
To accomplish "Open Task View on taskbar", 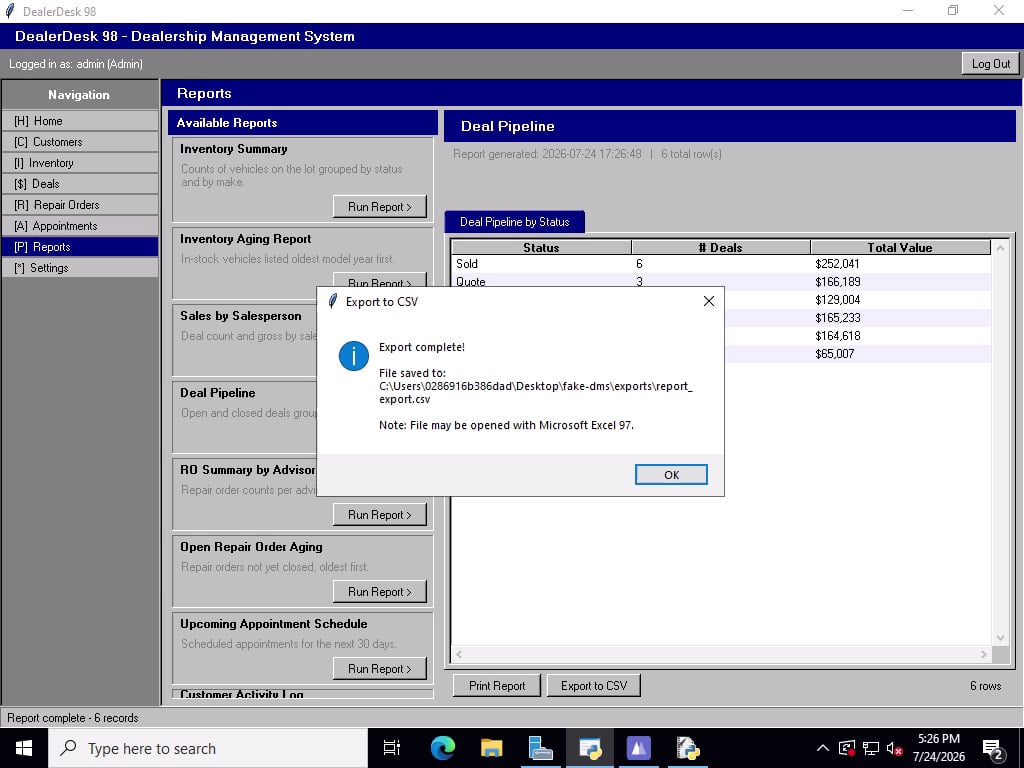I will pyautogui.click(x=392, y=748).
